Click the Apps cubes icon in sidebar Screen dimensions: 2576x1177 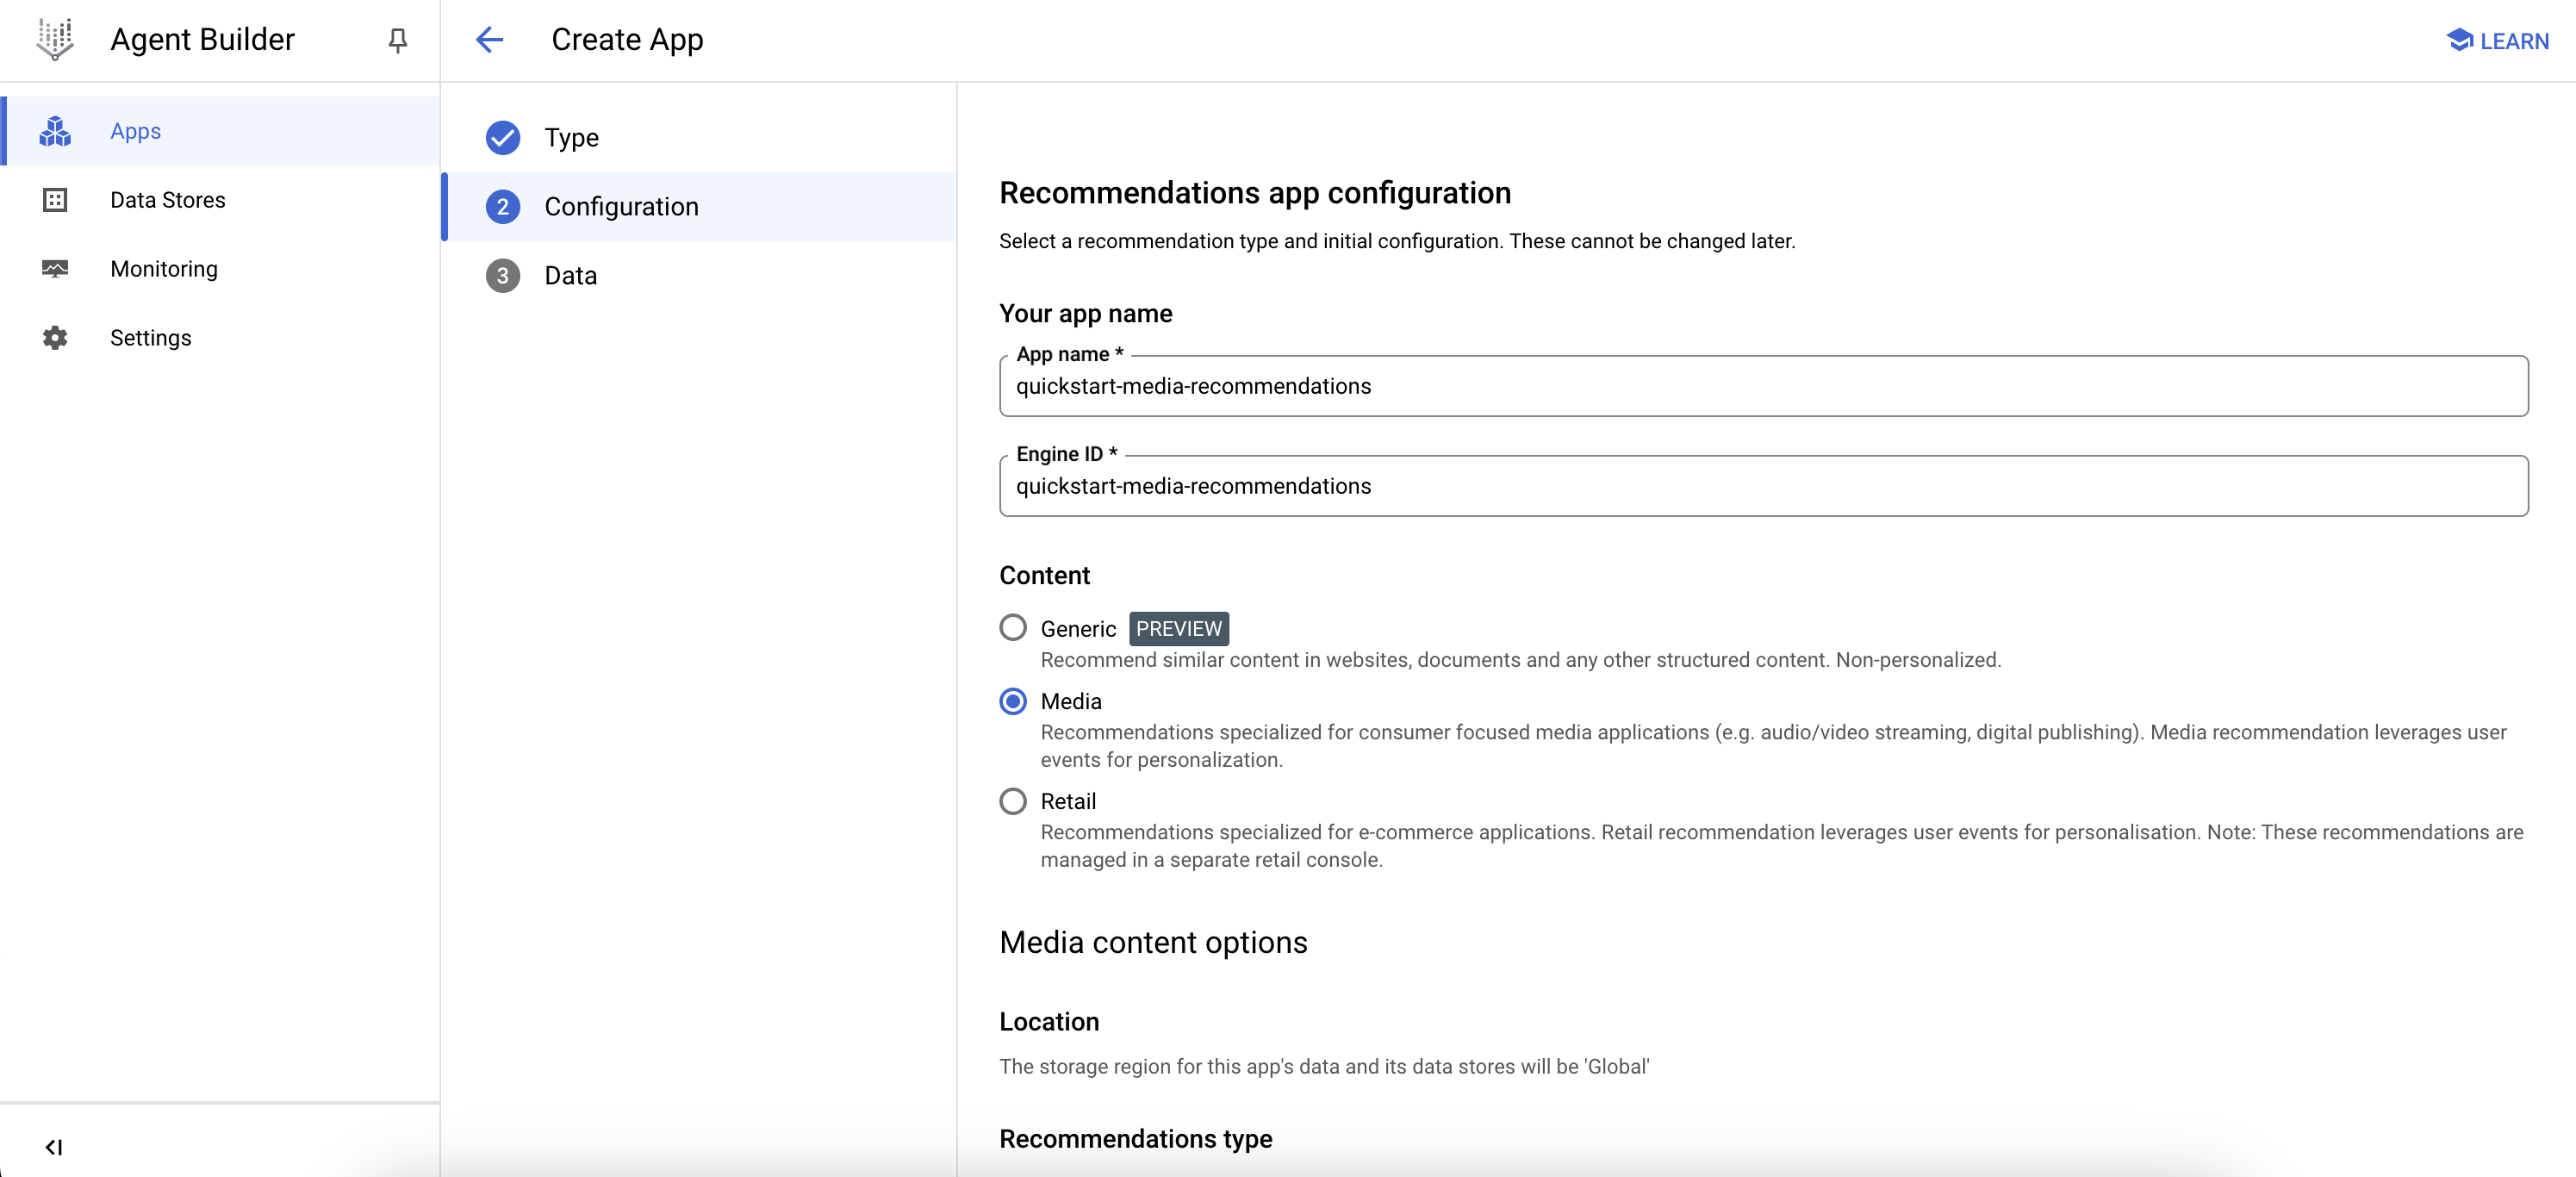55,131
